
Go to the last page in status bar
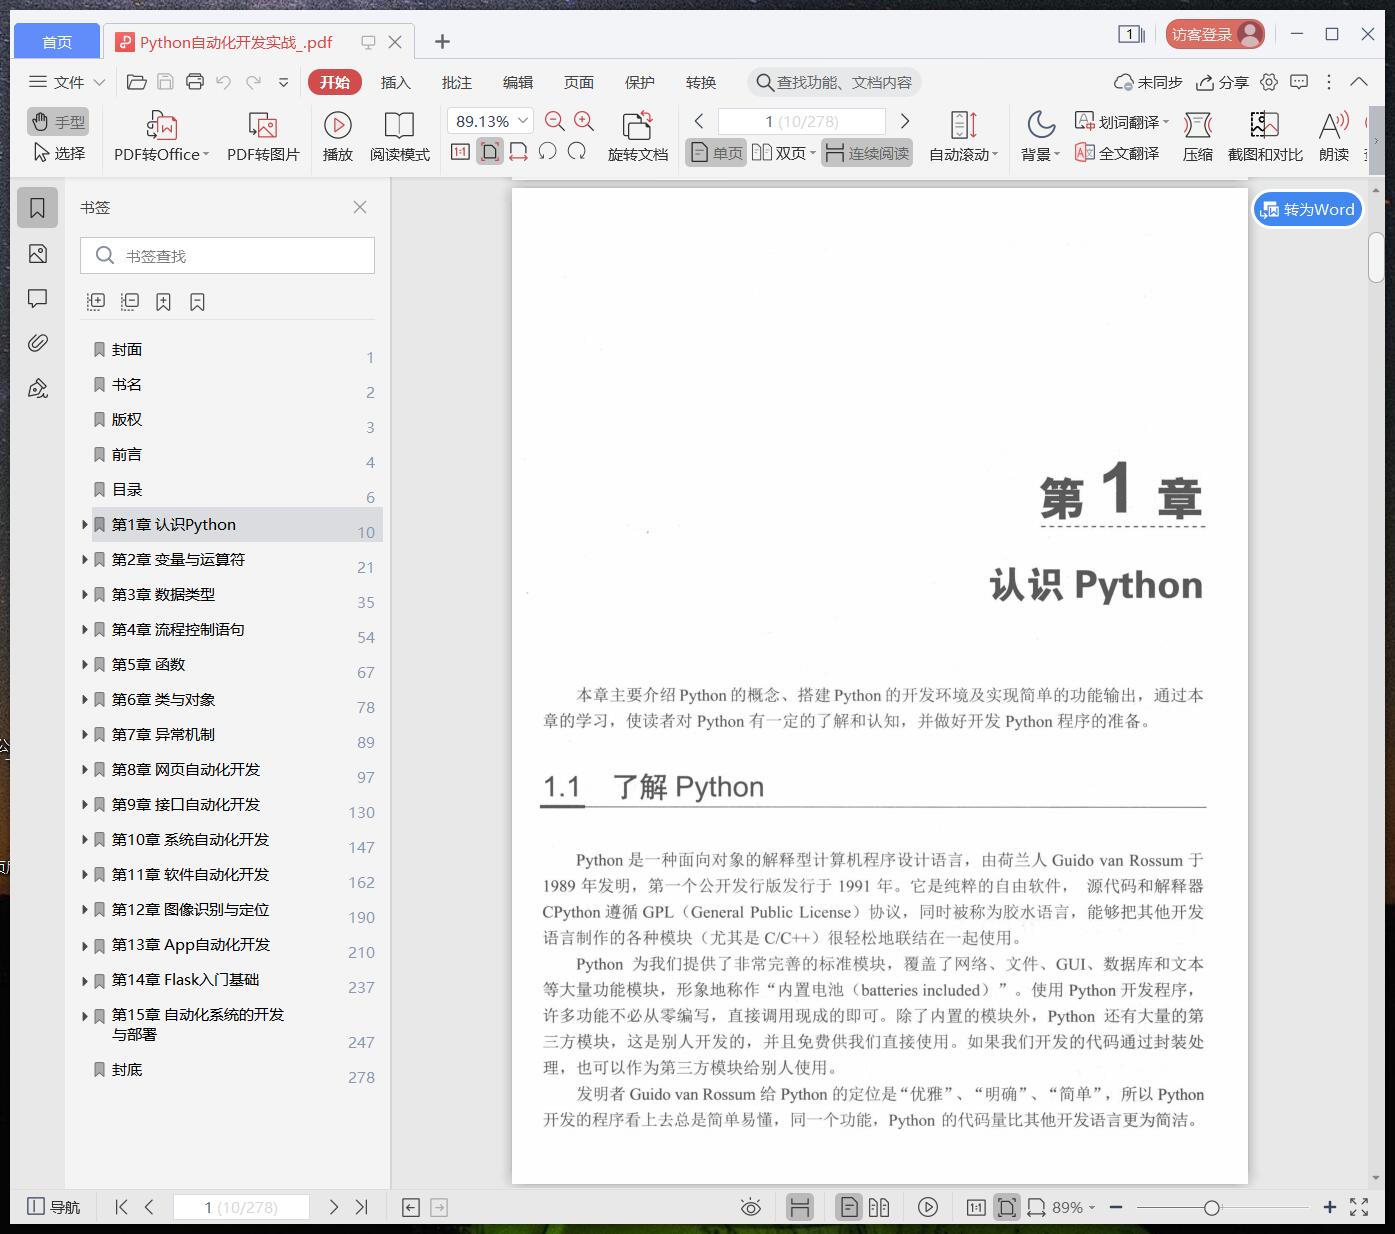click(x=362, y=1207)
